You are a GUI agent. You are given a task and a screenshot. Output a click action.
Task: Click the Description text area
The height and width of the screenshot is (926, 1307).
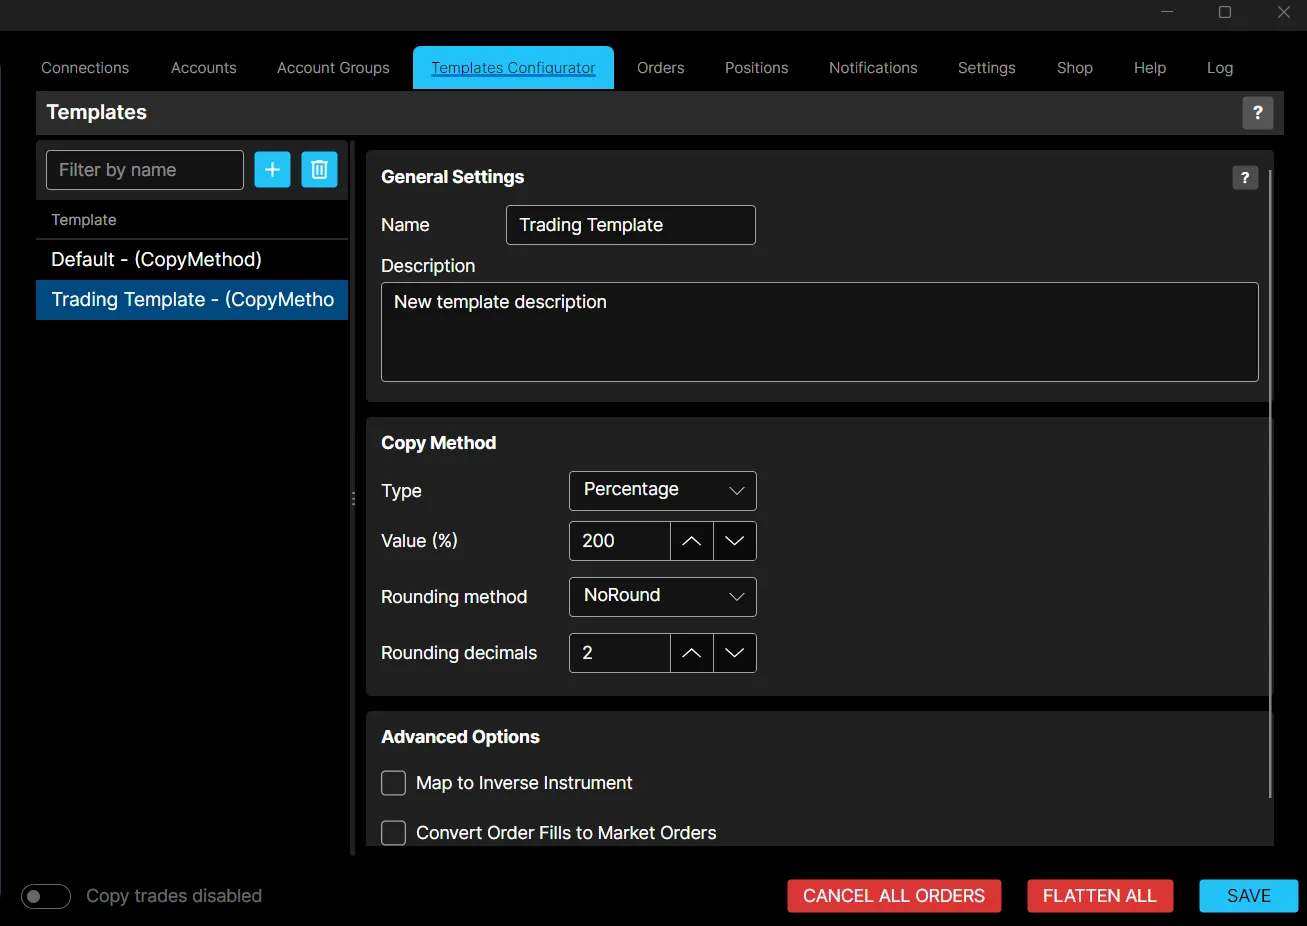[x=820, y=332]
